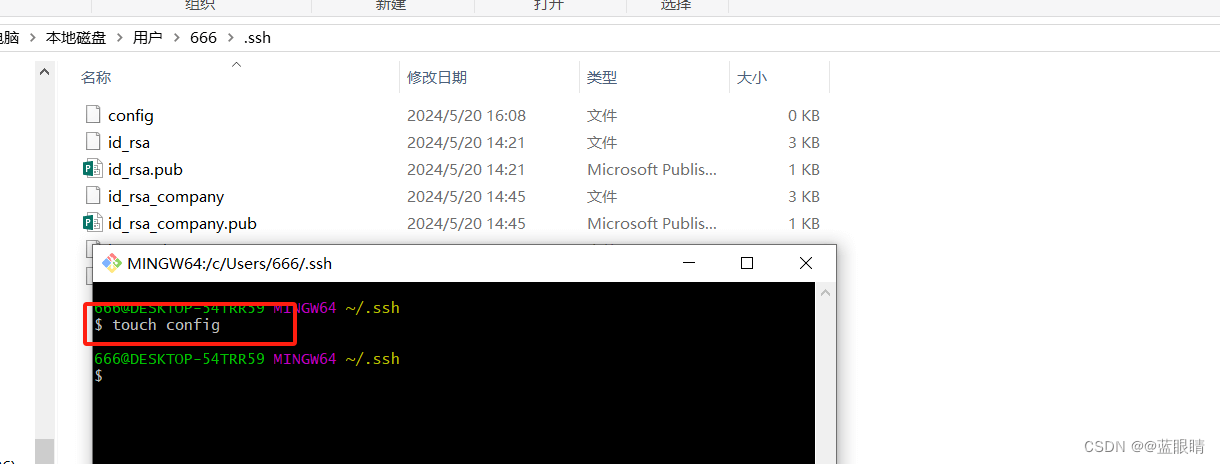Sort files by 名称 column

click(96, 77)
